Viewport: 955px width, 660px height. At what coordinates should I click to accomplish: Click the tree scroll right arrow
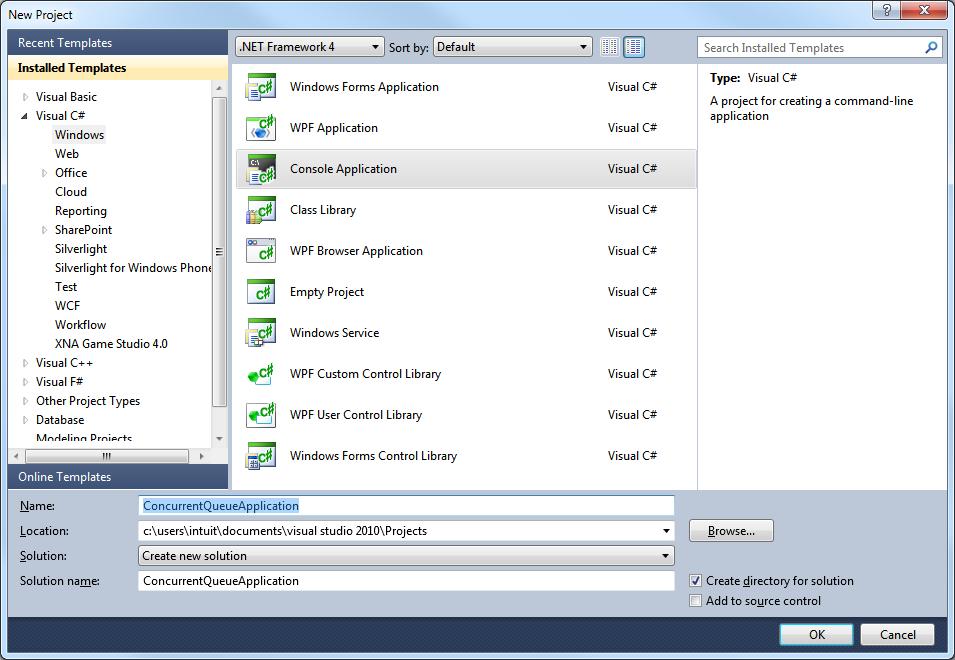(202, 456)
